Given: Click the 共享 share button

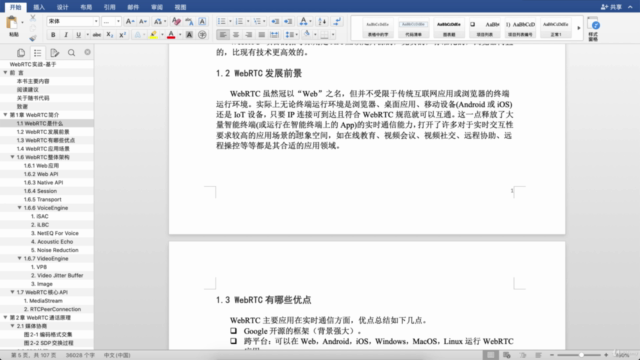Looking at the screenshot, I should click(611, 7).
